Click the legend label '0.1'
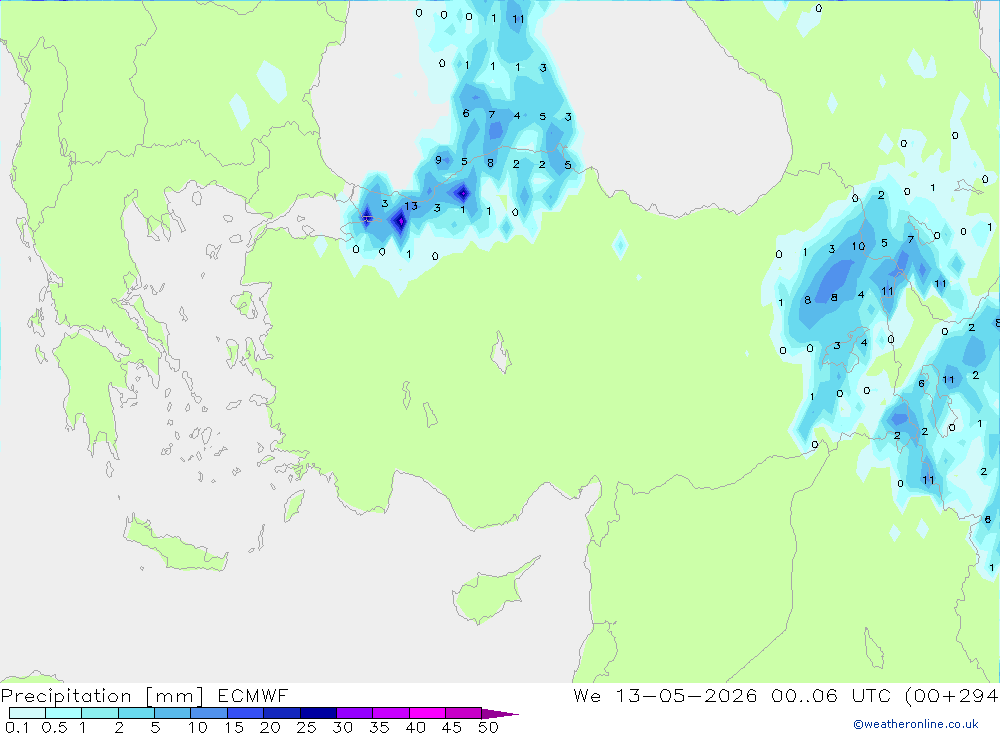 [17, 727]
